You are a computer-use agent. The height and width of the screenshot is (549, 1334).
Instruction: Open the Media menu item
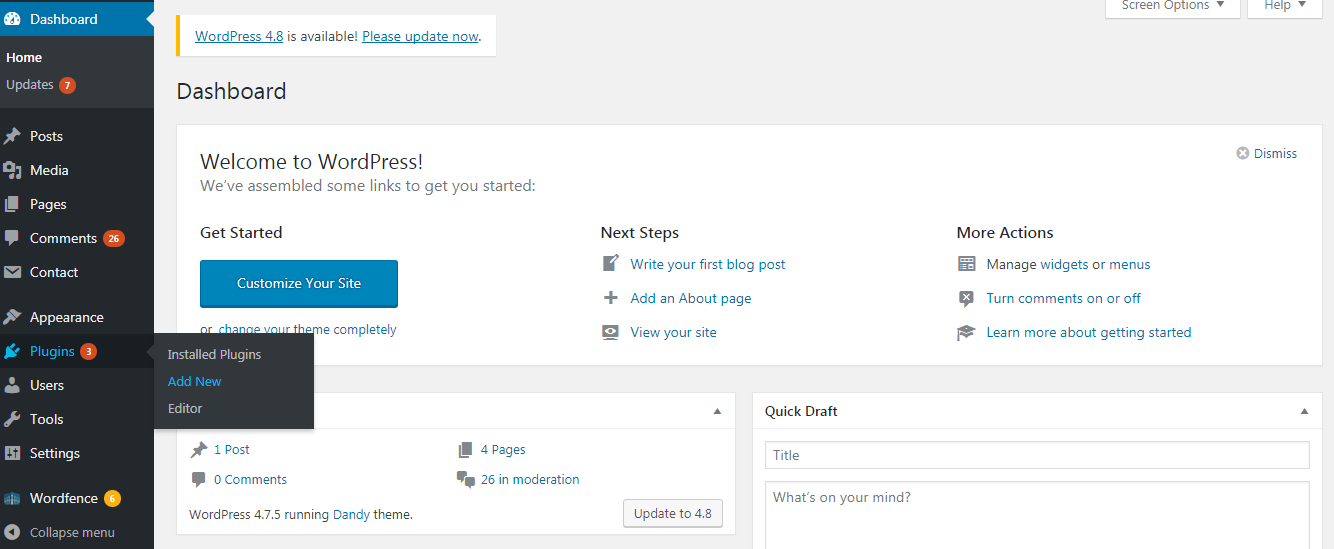point(77,170)
